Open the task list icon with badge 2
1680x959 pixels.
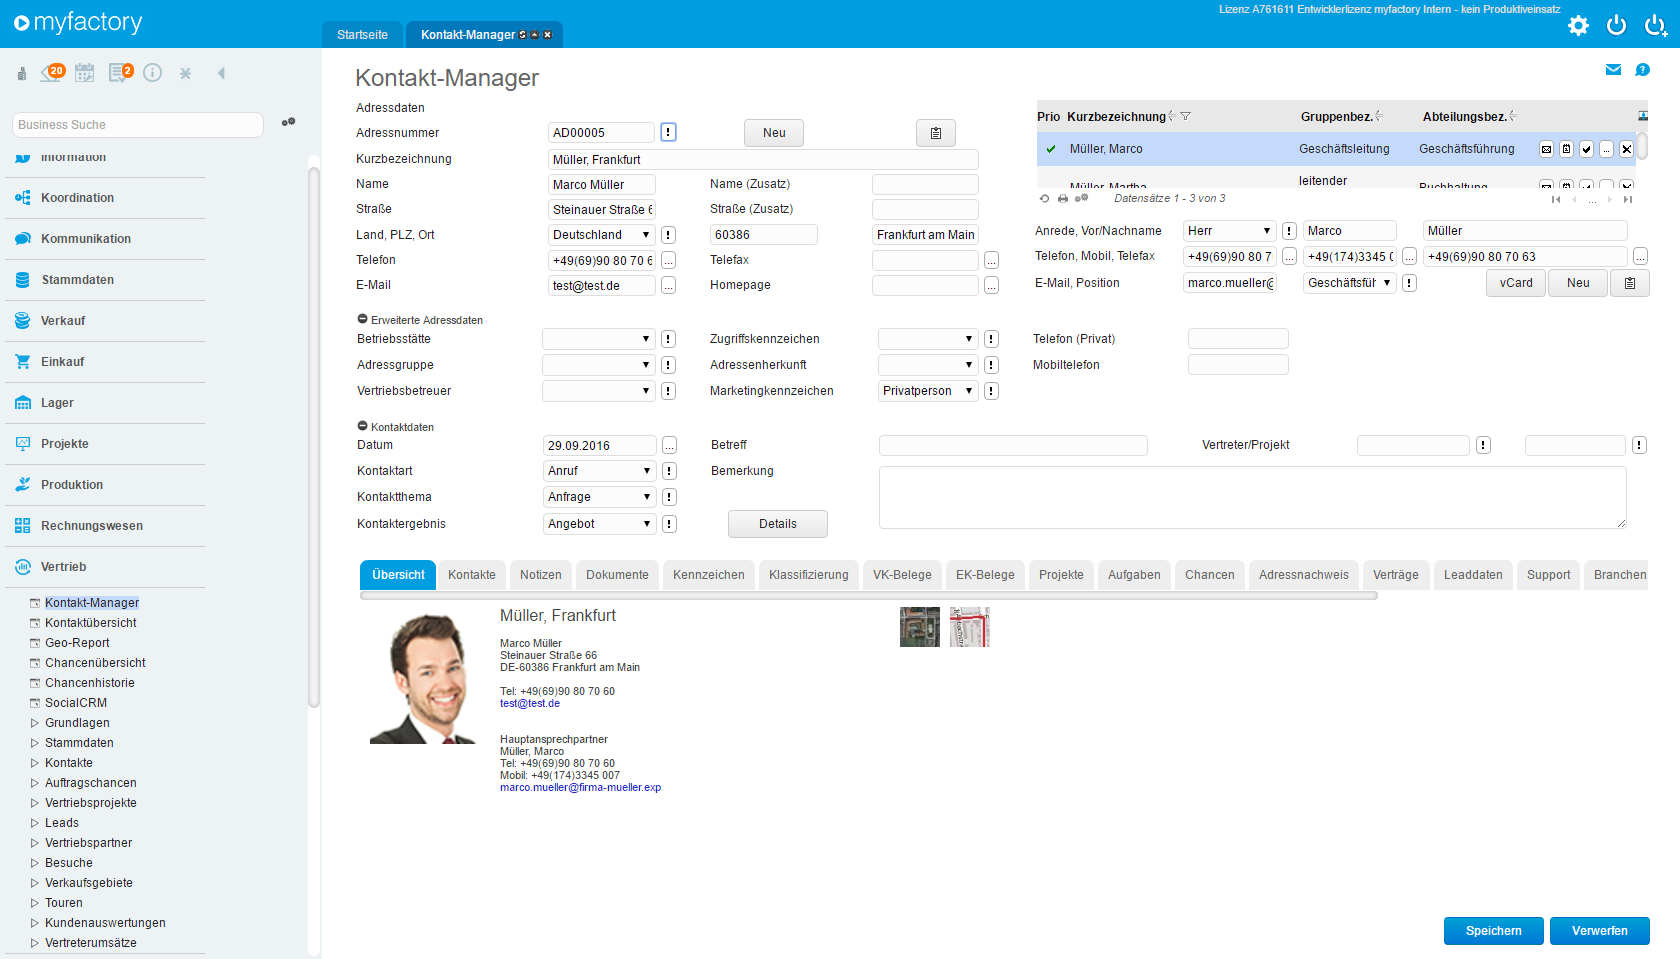pos(120,73)
